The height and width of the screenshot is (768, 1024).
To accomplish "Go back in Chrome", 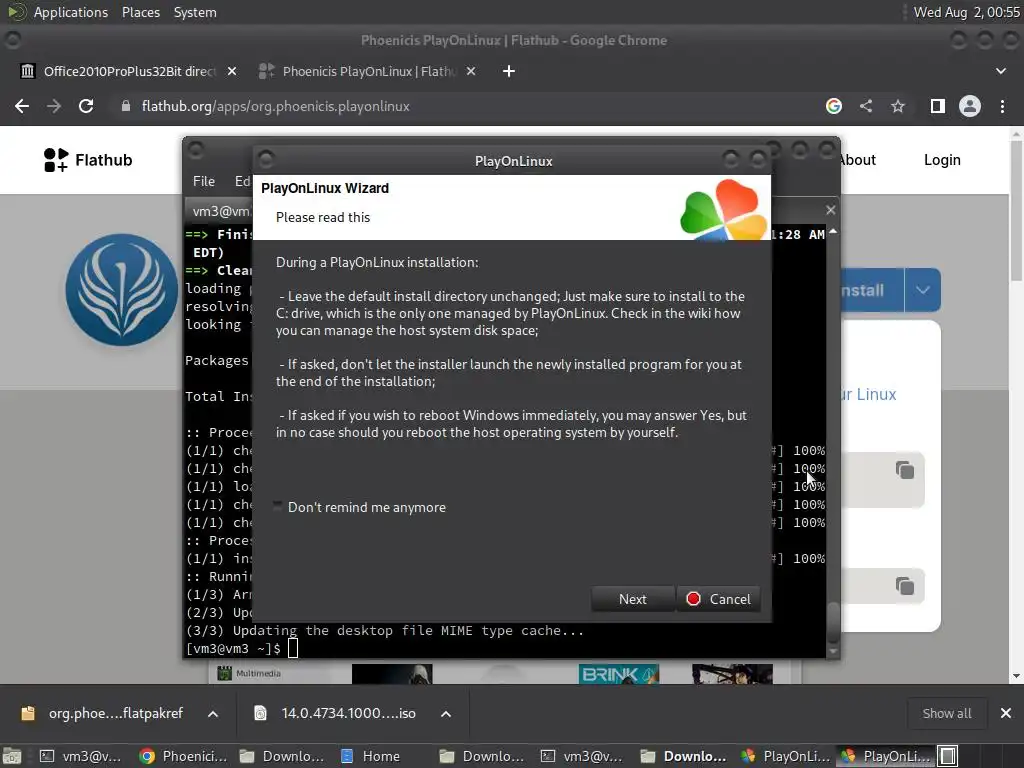I will pos(22,106).
